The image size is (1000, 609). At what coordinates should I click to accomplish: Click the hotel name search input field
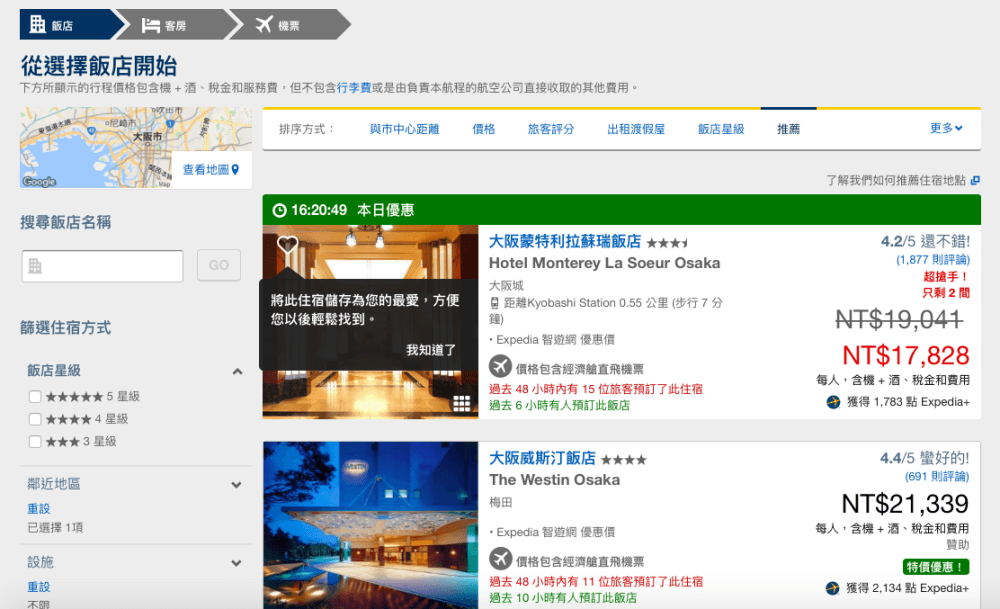[102, 266]
